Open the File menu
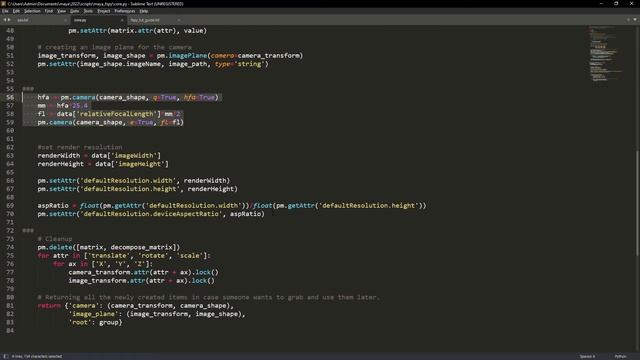The height and width of the screenshot is (360, 640). [x=5, y=11]
